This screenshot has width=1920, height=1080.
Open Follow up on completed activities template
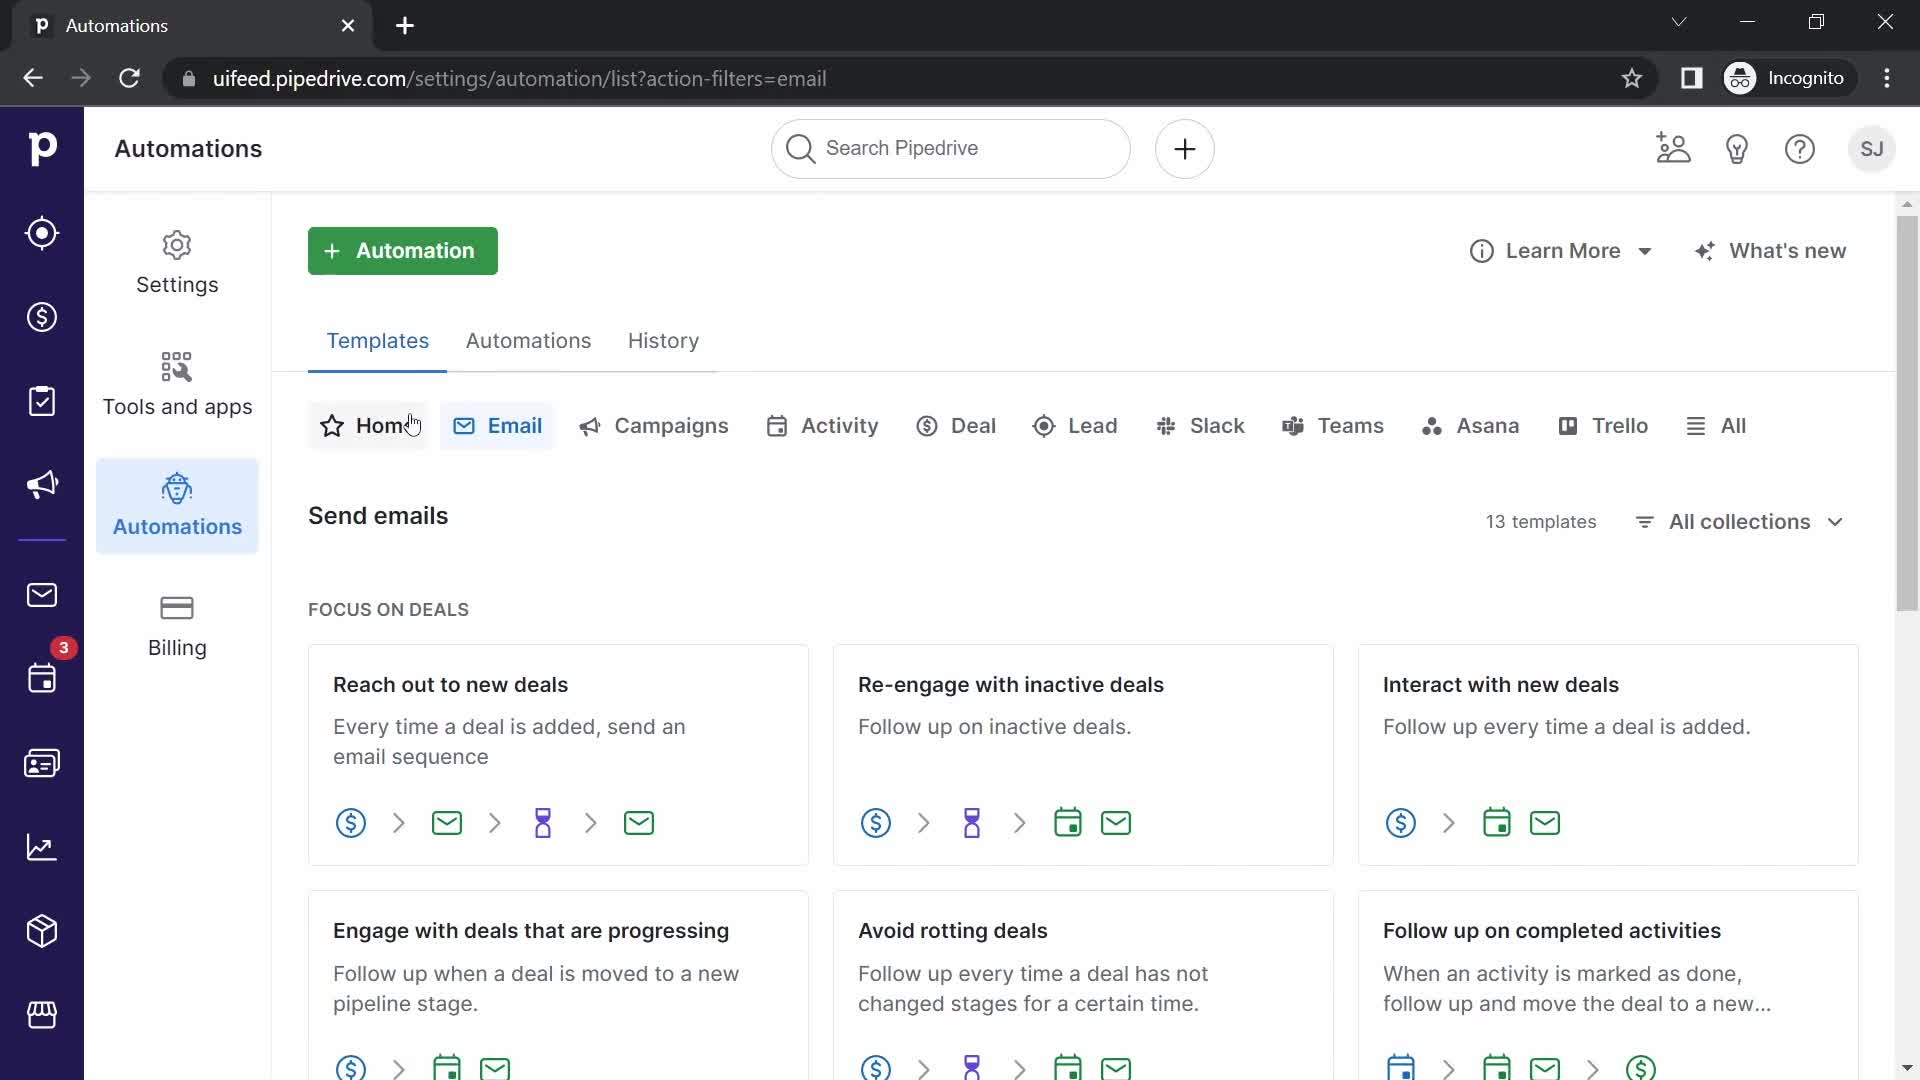pos(1608,985)
